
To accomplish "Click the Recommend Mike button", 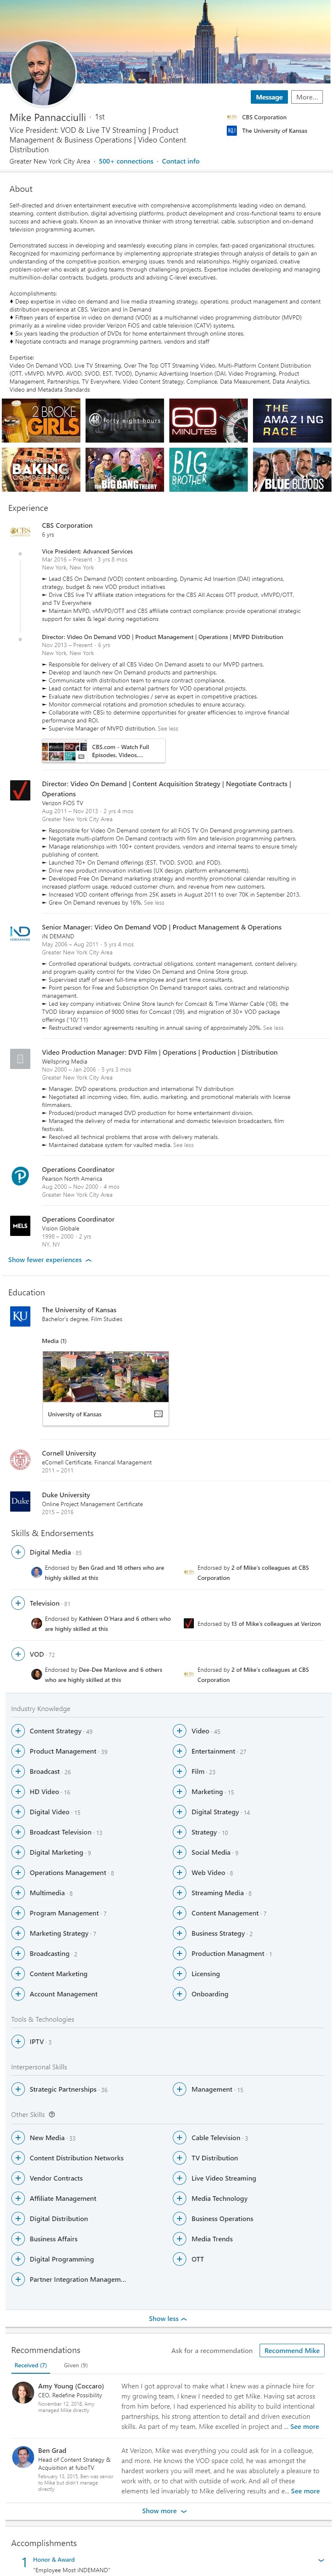I will tap(292, 2350).
